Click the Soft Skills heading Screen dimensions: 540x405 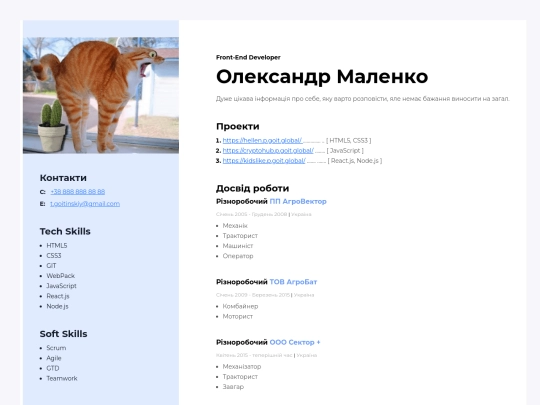click(x=63, y=334)
